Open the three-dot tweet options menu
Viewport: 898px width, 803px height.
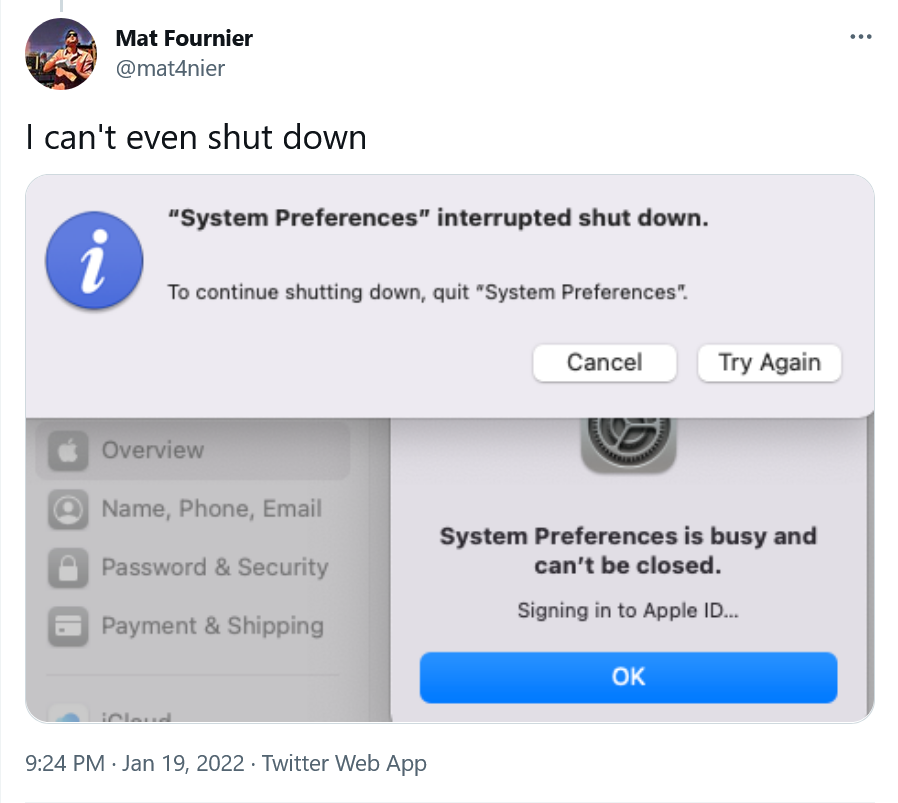(x=861, y=37)
